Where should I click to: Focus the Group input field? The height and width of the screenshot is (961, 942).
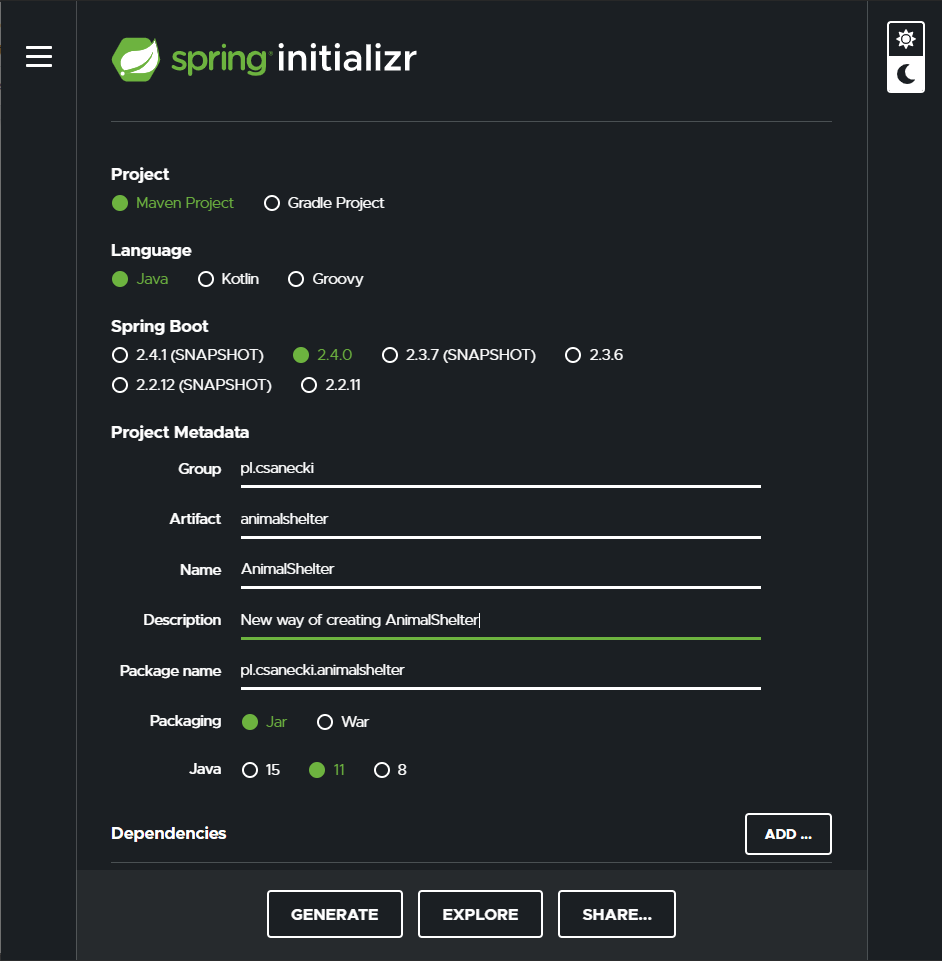(501, 469)
